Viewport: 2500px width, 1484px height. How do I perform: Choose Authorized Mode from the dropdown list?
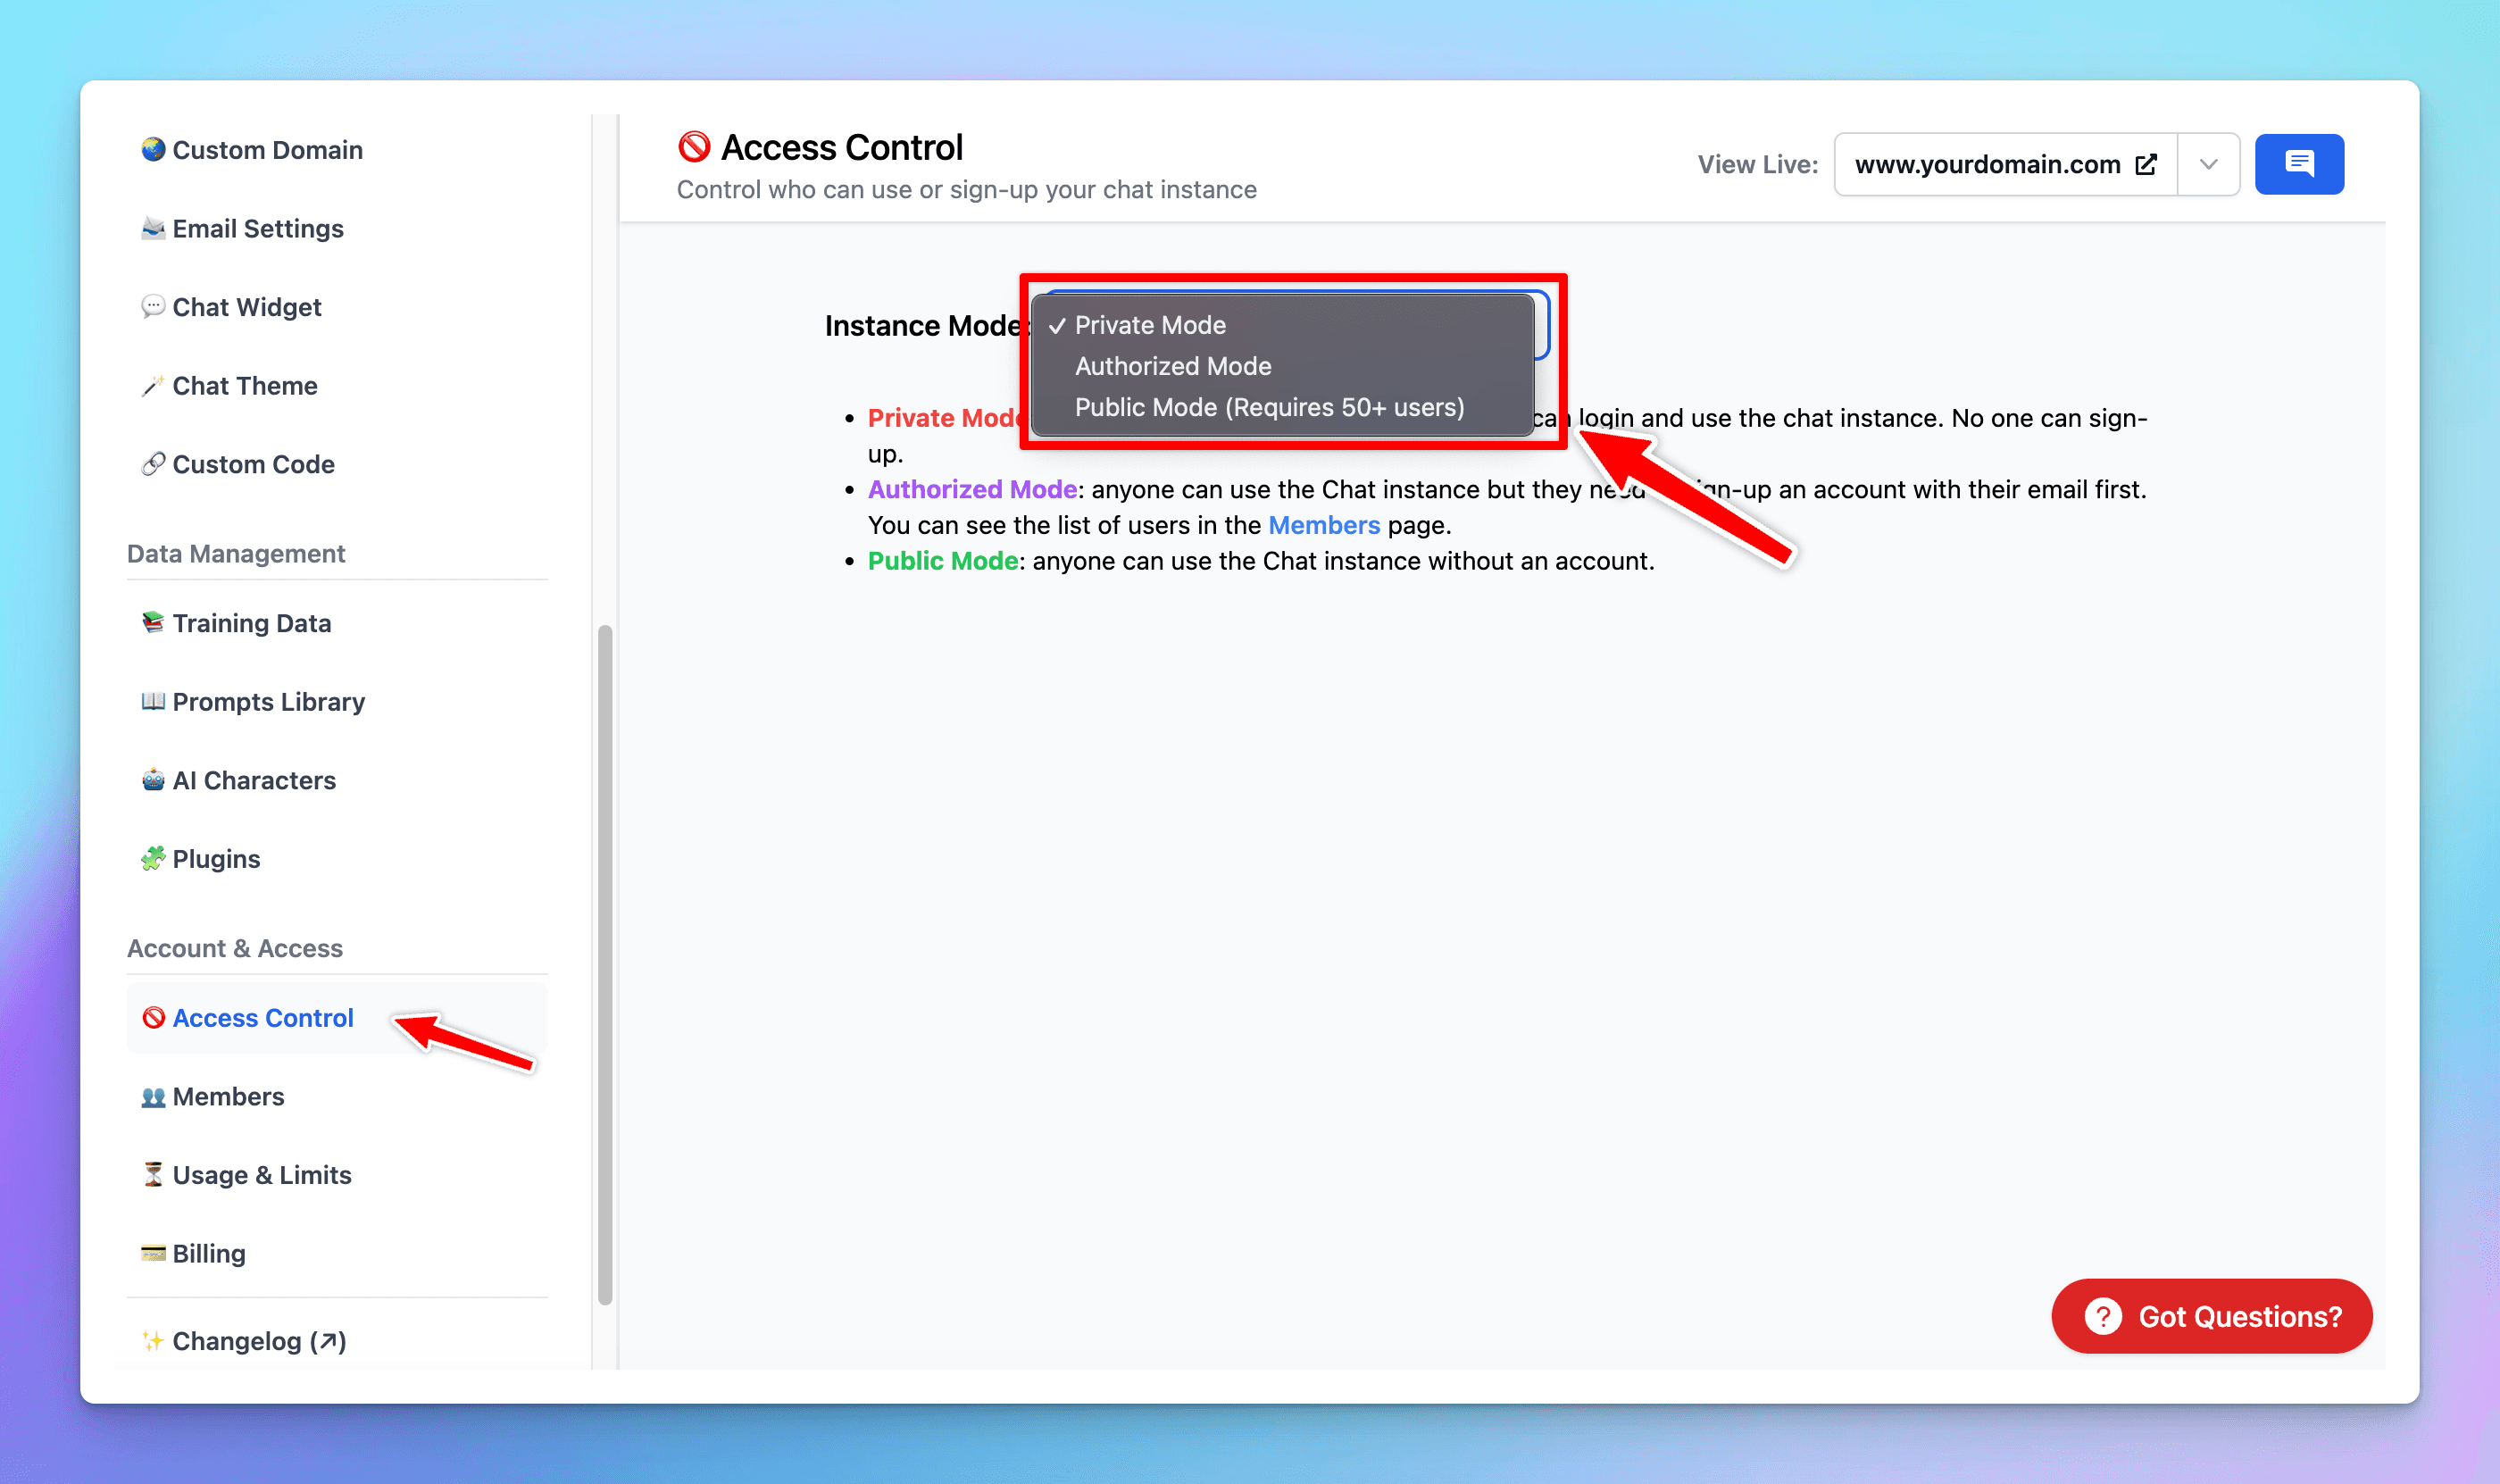1172,366
